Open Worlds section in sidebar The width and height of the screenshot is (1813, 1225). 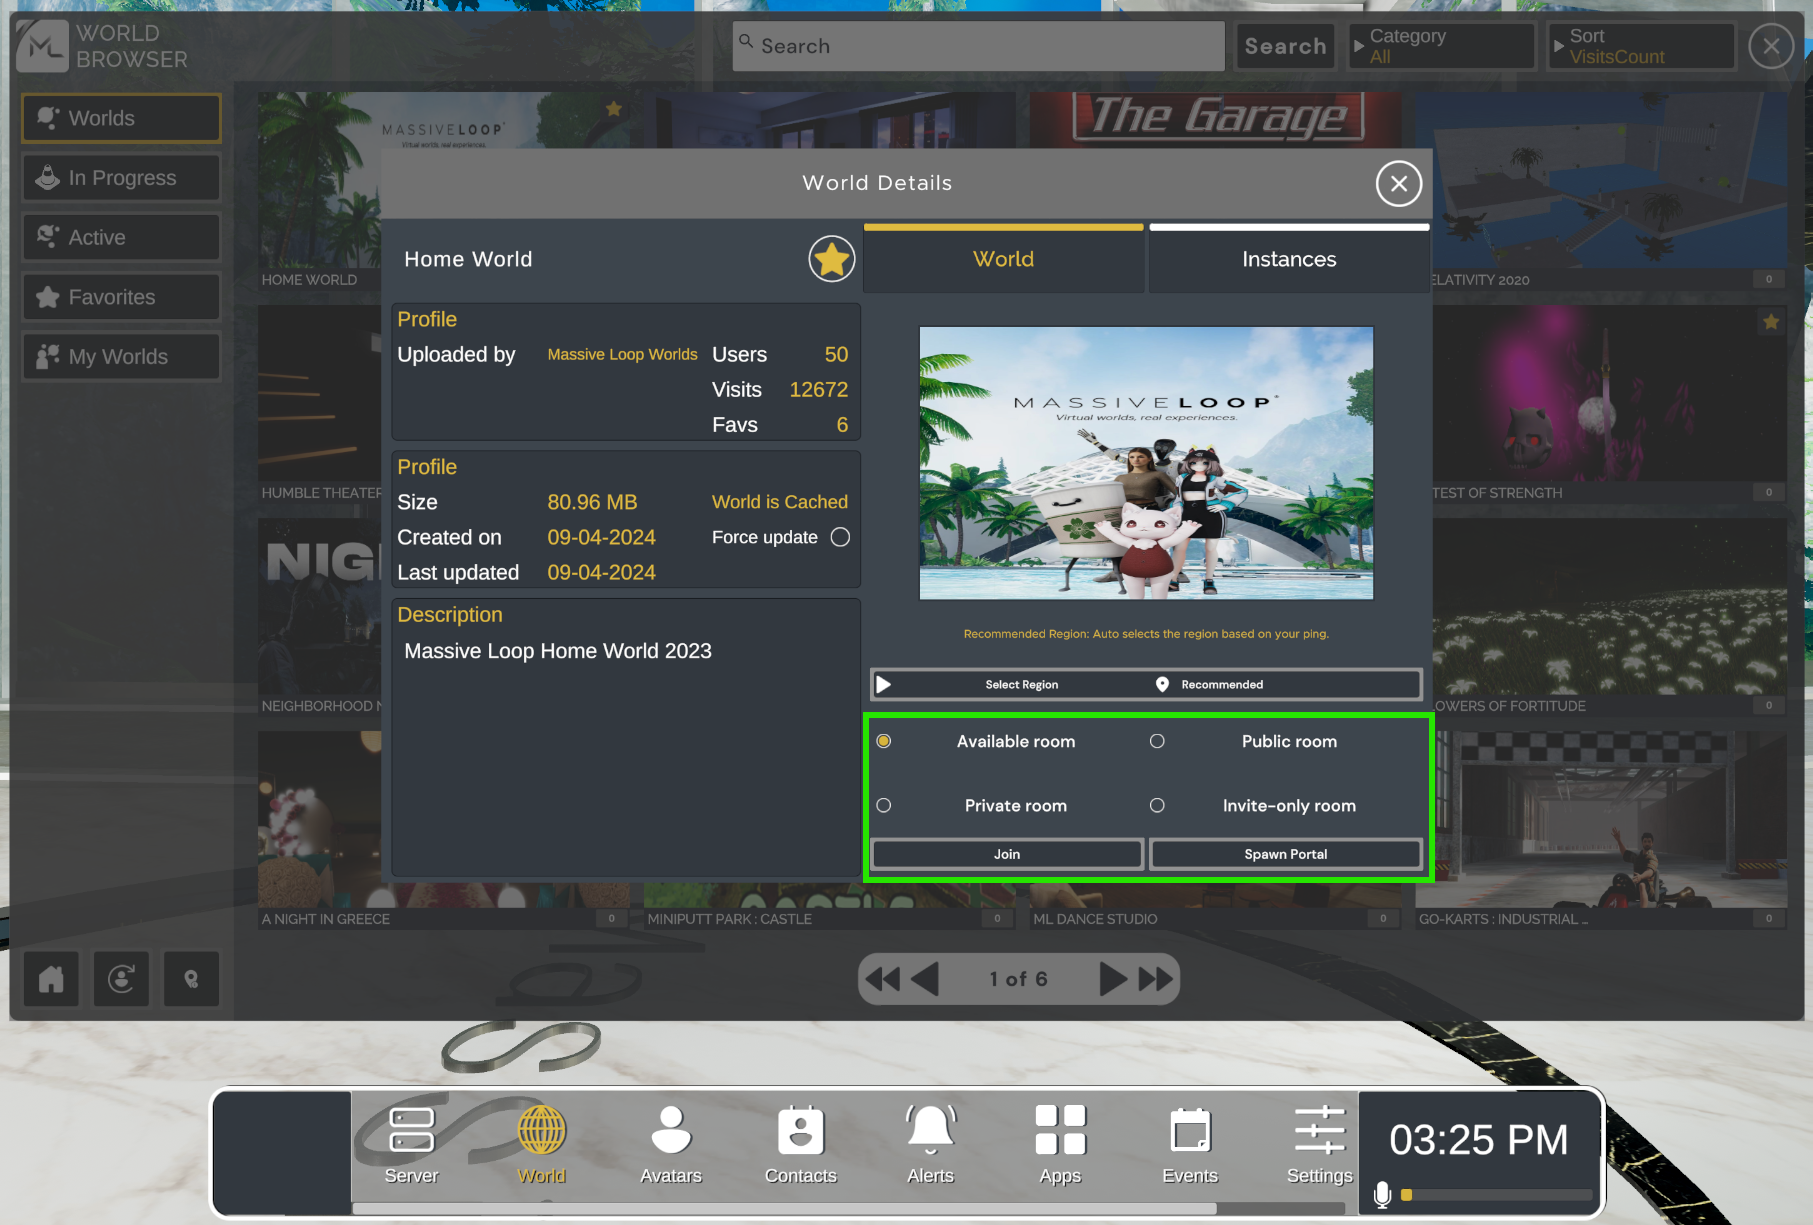tap(121, 118)
